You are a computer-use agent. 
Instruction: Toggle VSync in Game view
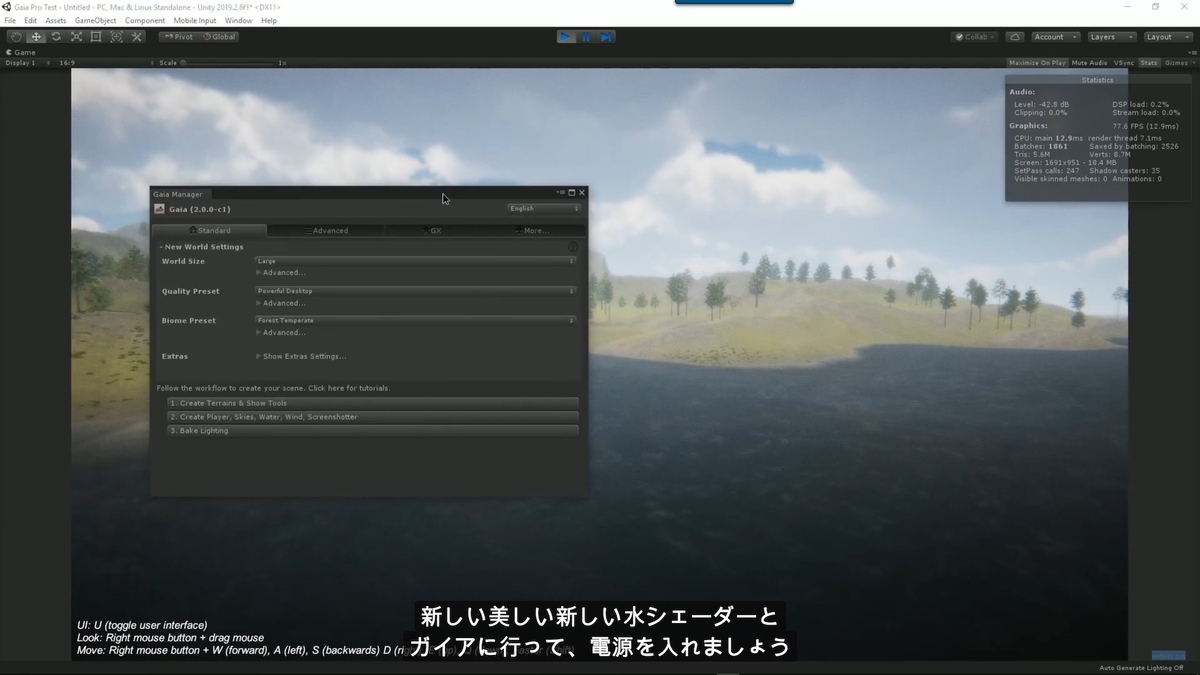1125,63
